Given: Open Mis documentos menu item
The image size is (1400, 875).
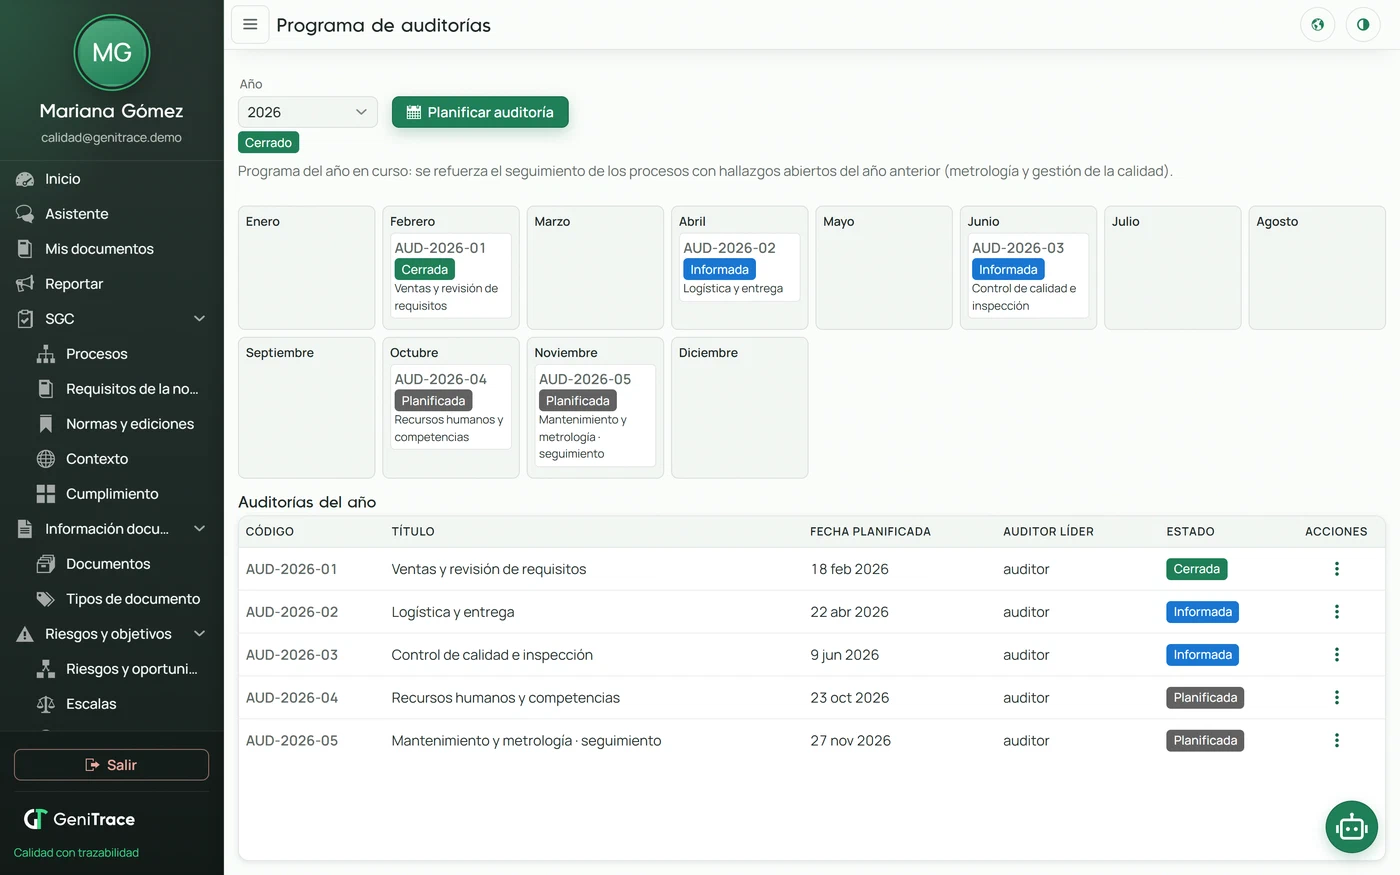Looking at the screenshot, I should tap(111, 249).
